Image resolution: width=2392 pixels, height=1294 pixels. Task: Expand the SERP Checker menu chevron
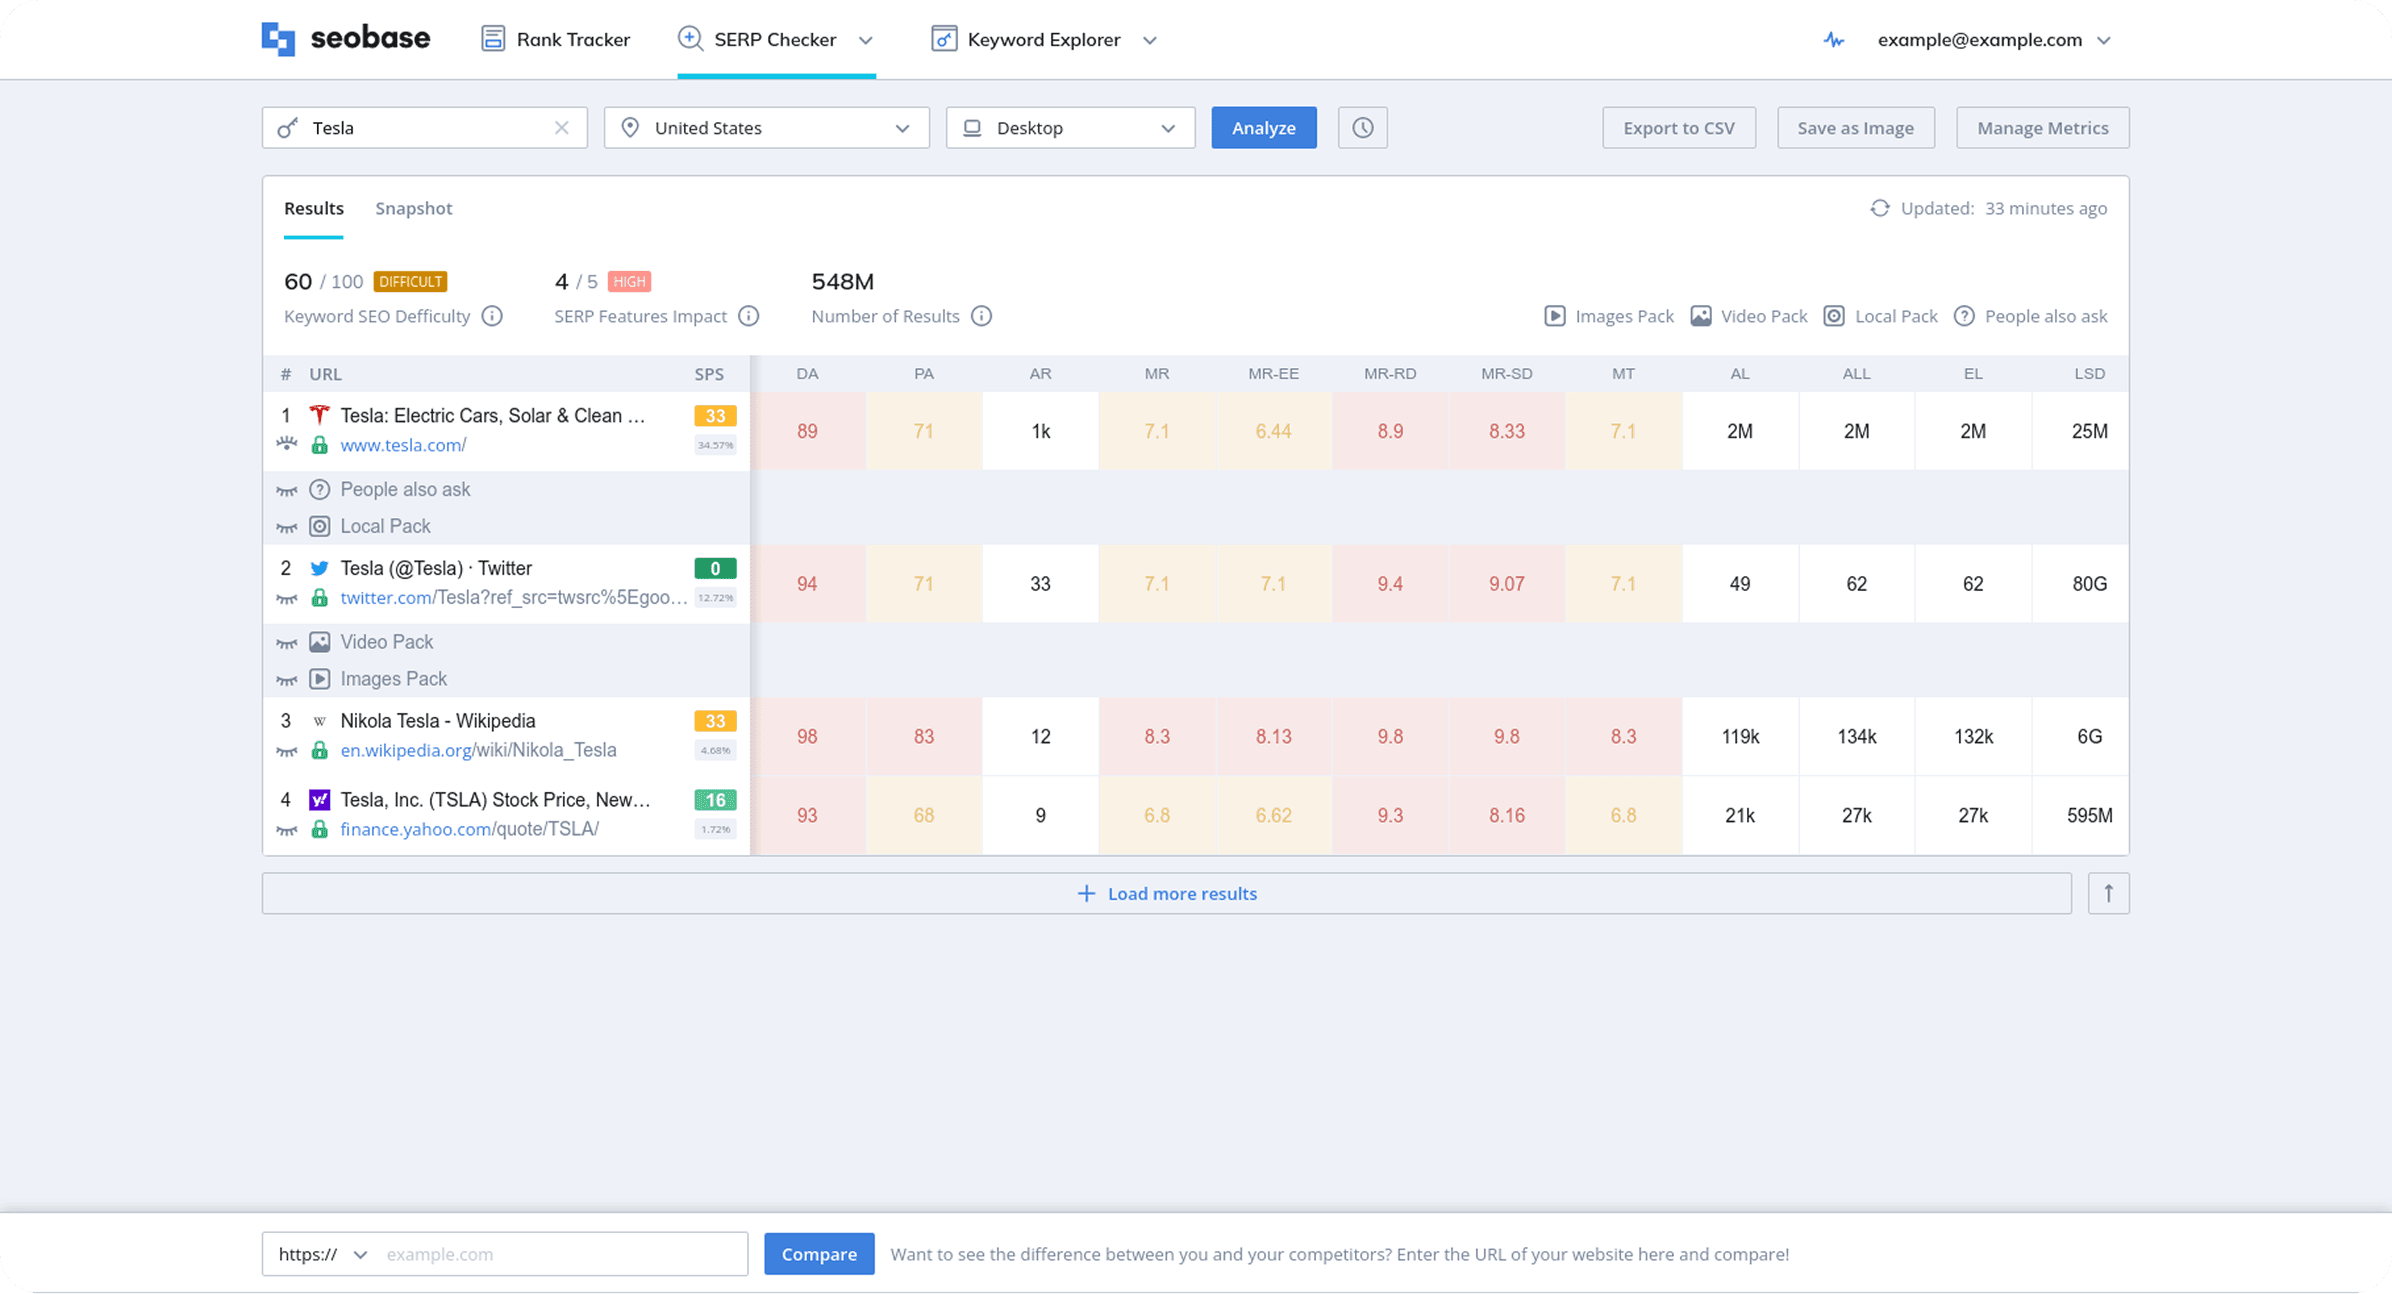point(866,40)
